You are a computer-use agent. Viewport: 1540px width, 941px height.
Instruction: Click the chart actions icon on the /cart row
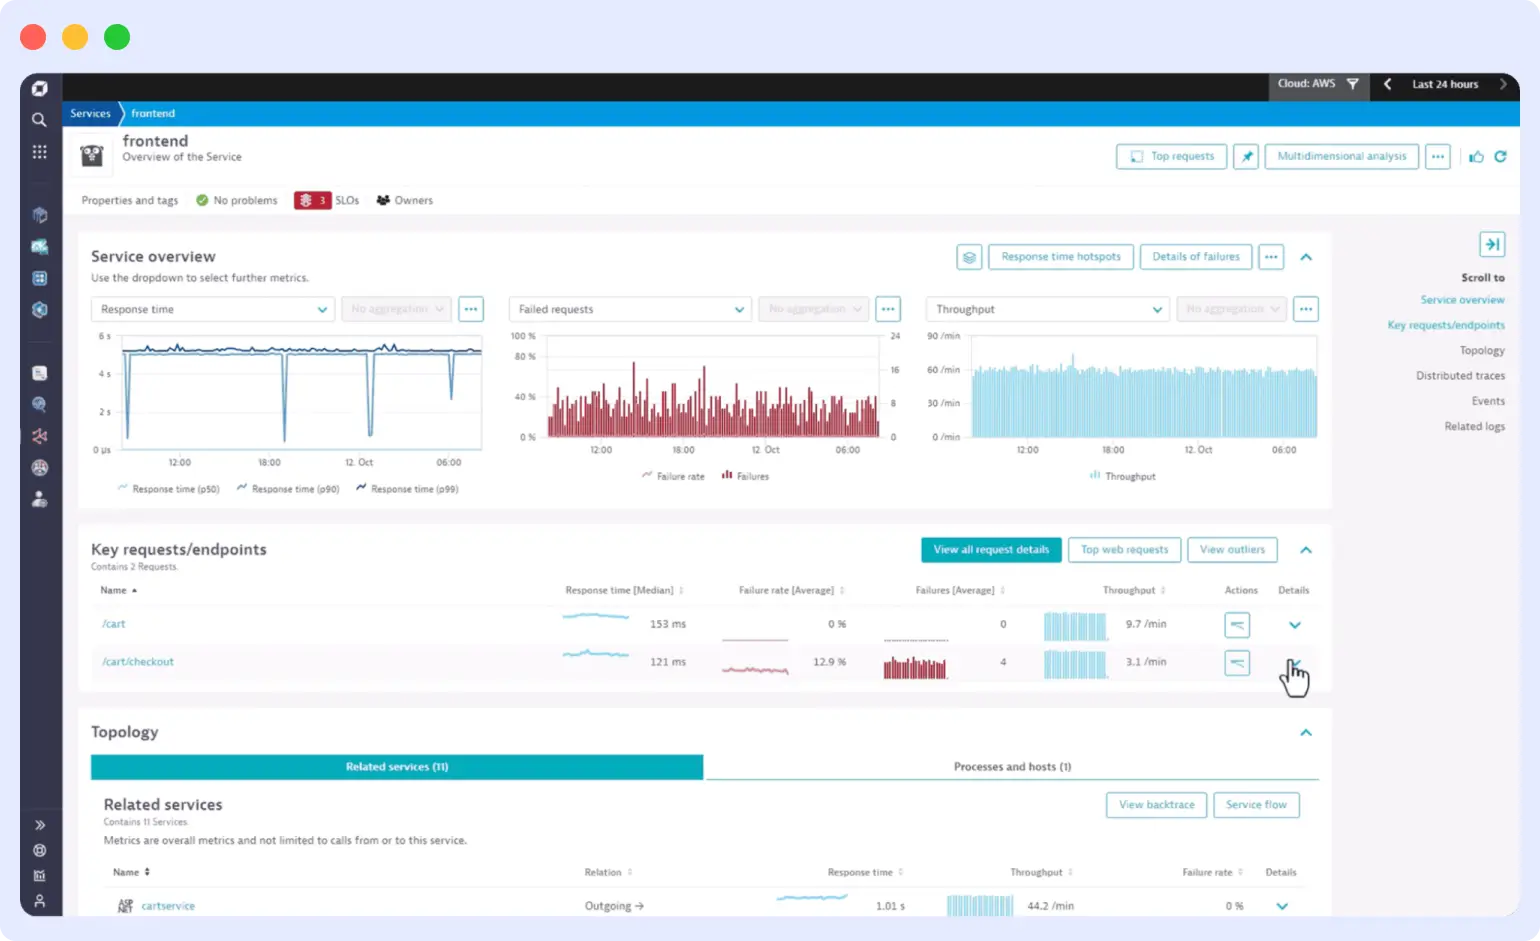1236,624
